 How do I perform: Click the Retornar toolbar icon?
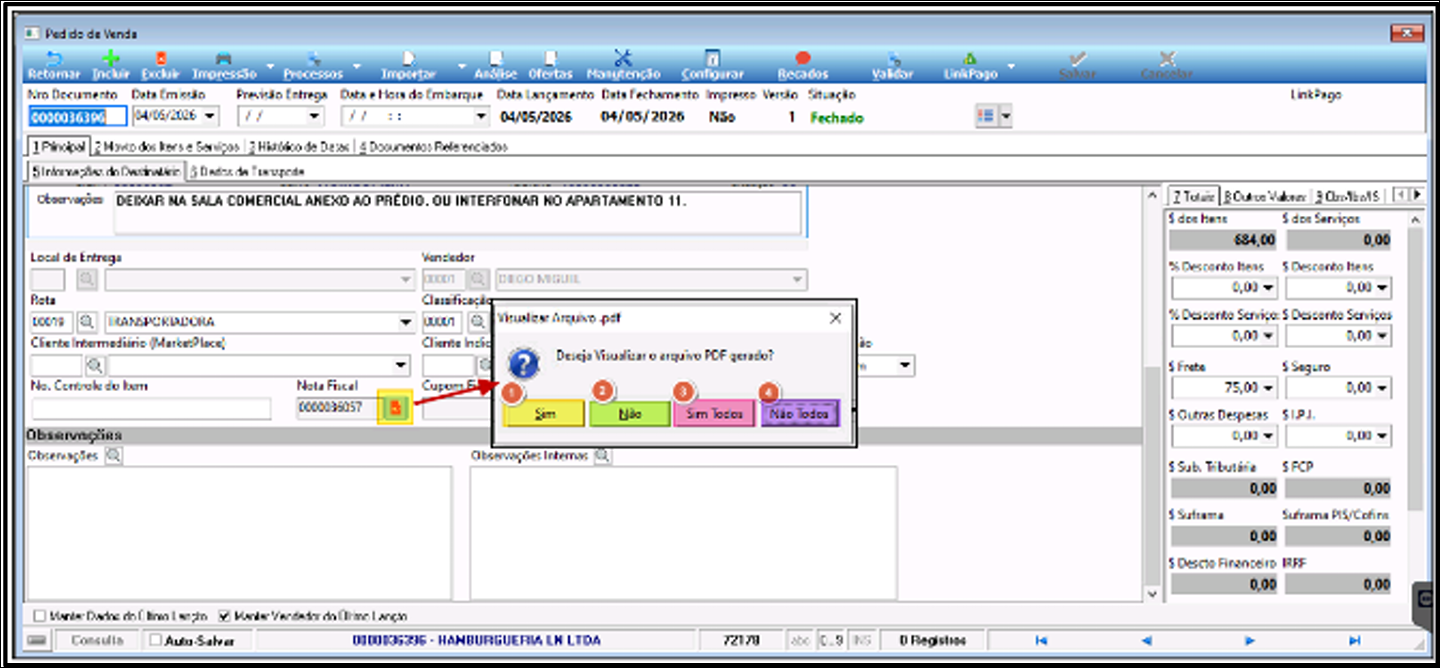53,66
